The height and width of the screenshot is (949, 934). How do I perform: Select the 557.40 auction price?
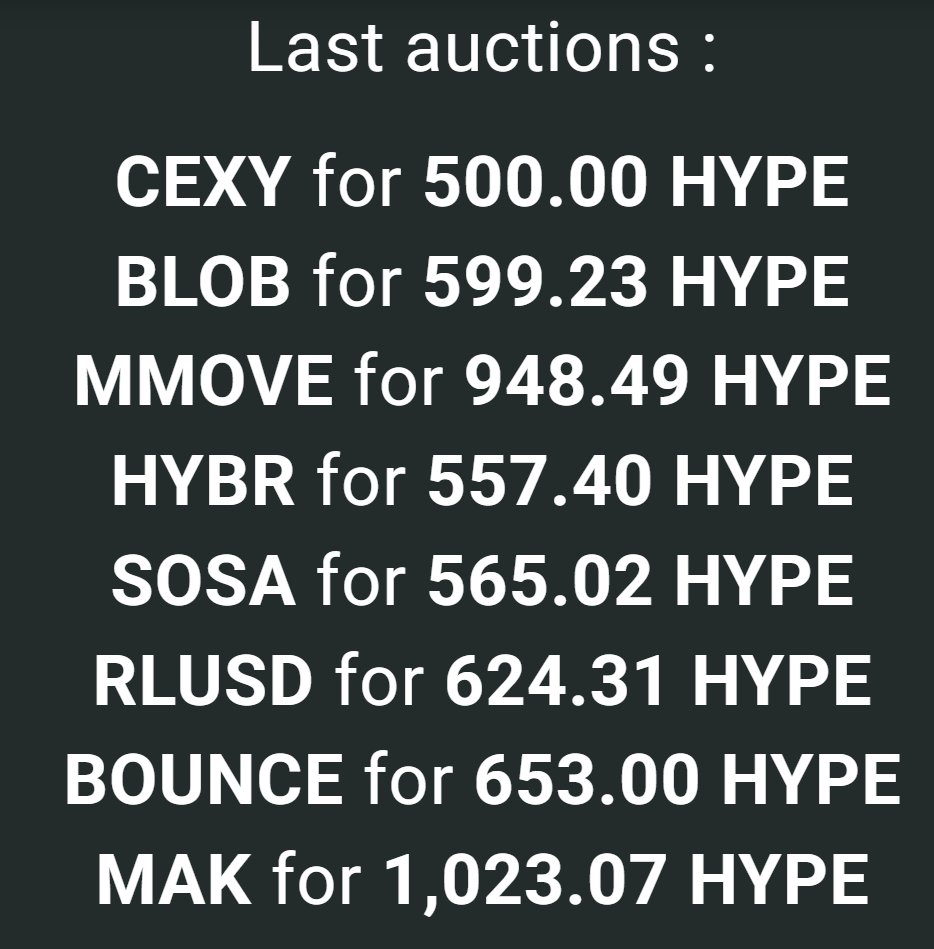click(x=540, y=480)
